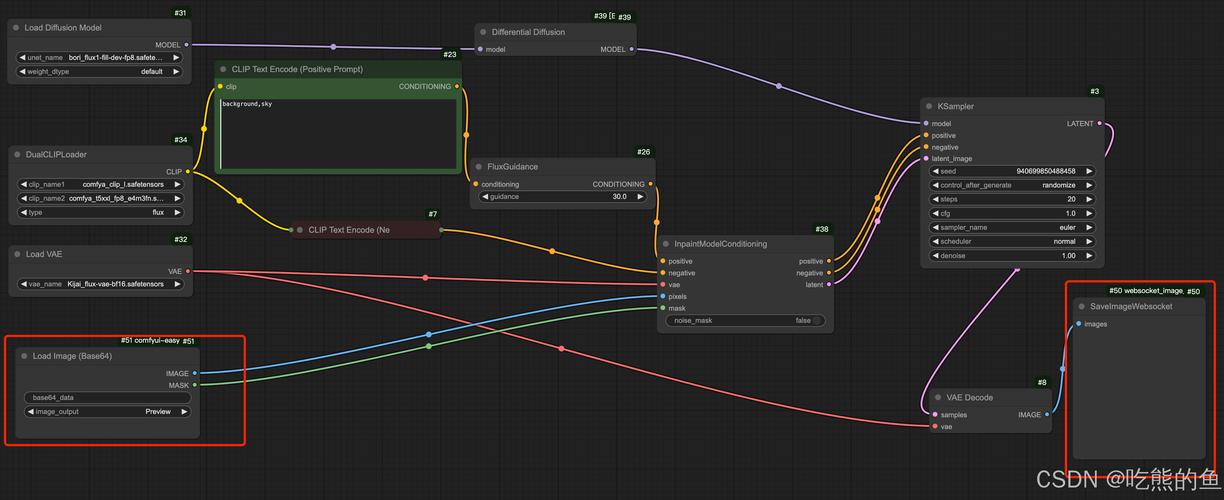Click the right arrow on sampler_name
The width and height of the screenshot is (1224, 500).
point(1089,227)
